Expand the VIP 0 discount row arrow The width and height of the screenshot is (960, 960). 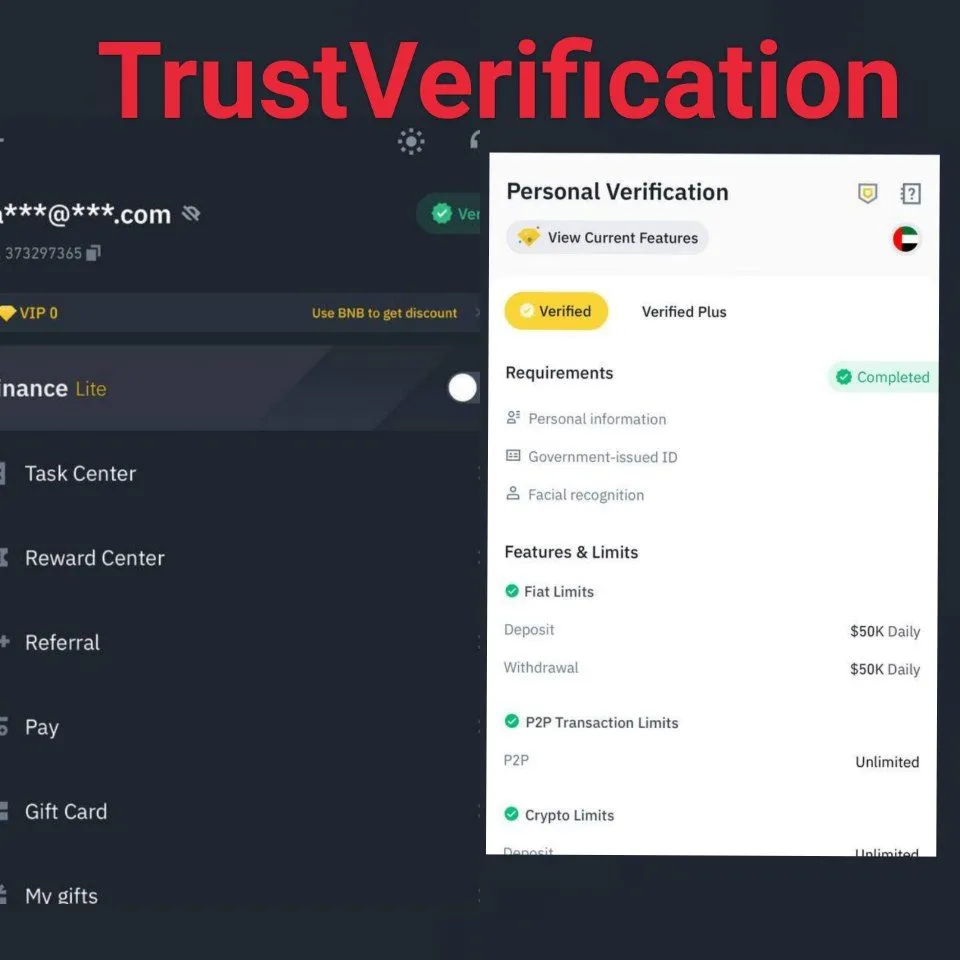coord(478,313)
